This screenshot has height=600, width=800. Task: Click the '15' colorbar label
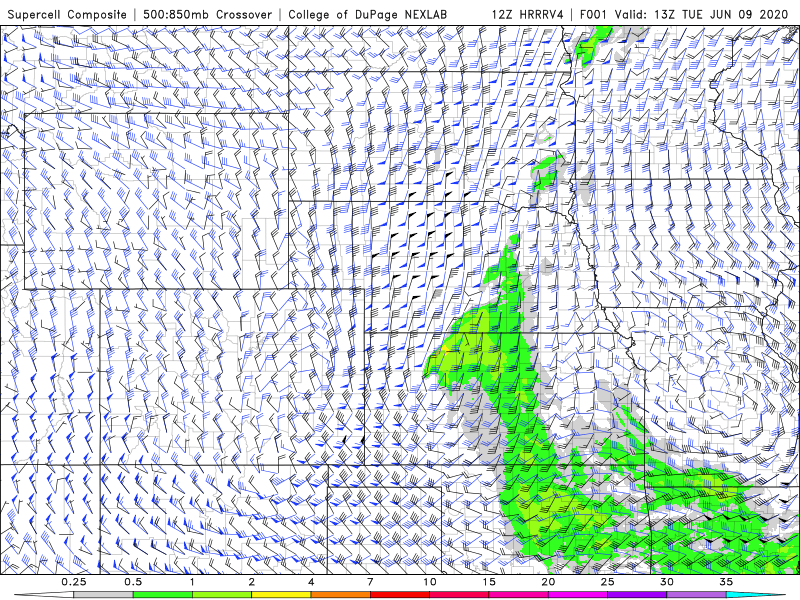pyautogui.click(x=489, y=582)
